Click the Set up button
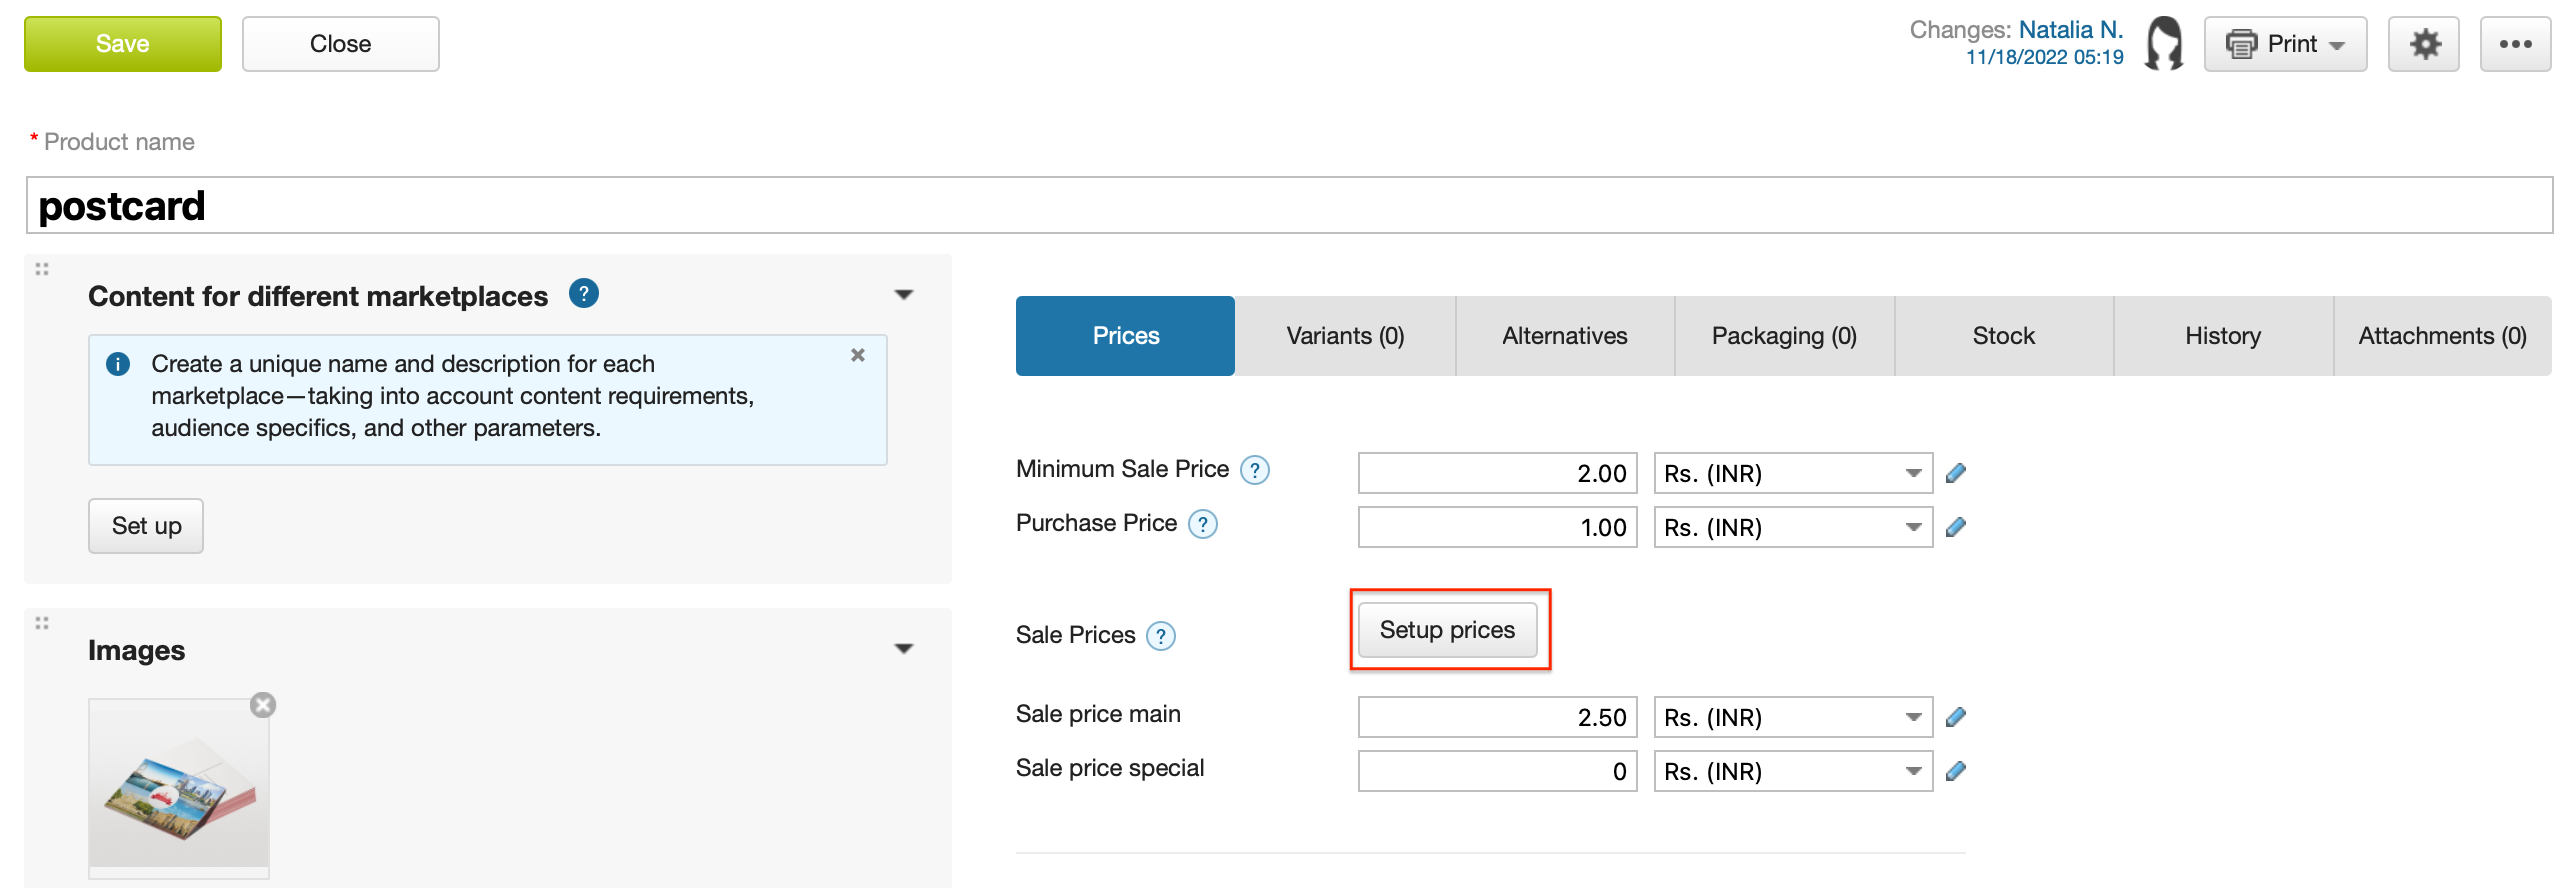2562x888 pixels. coord(146,526)
